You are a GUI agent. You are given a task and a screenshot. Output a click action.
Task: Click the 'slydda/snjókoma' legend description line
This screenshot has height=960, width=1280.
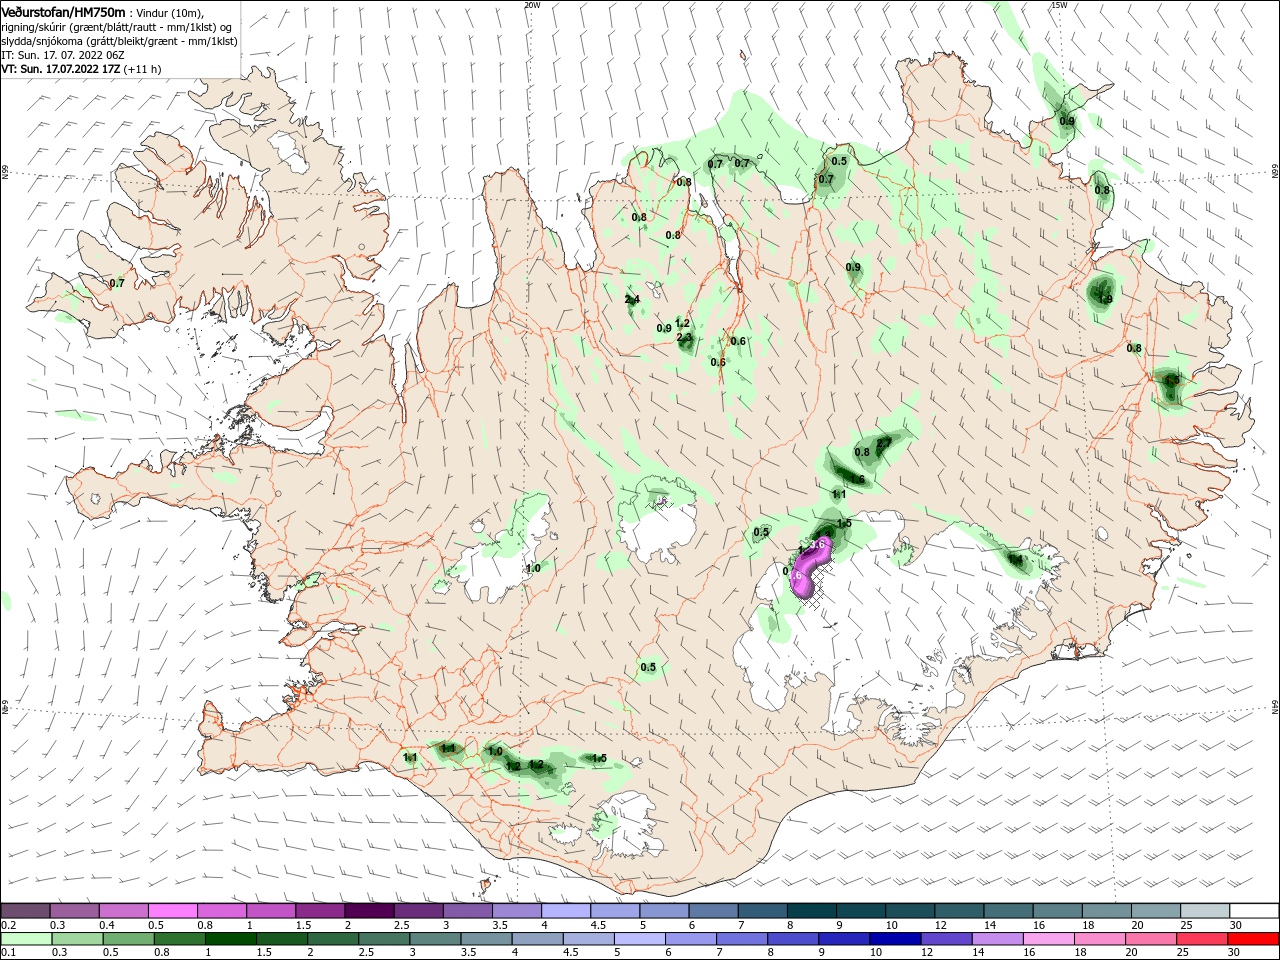point(119,42)
